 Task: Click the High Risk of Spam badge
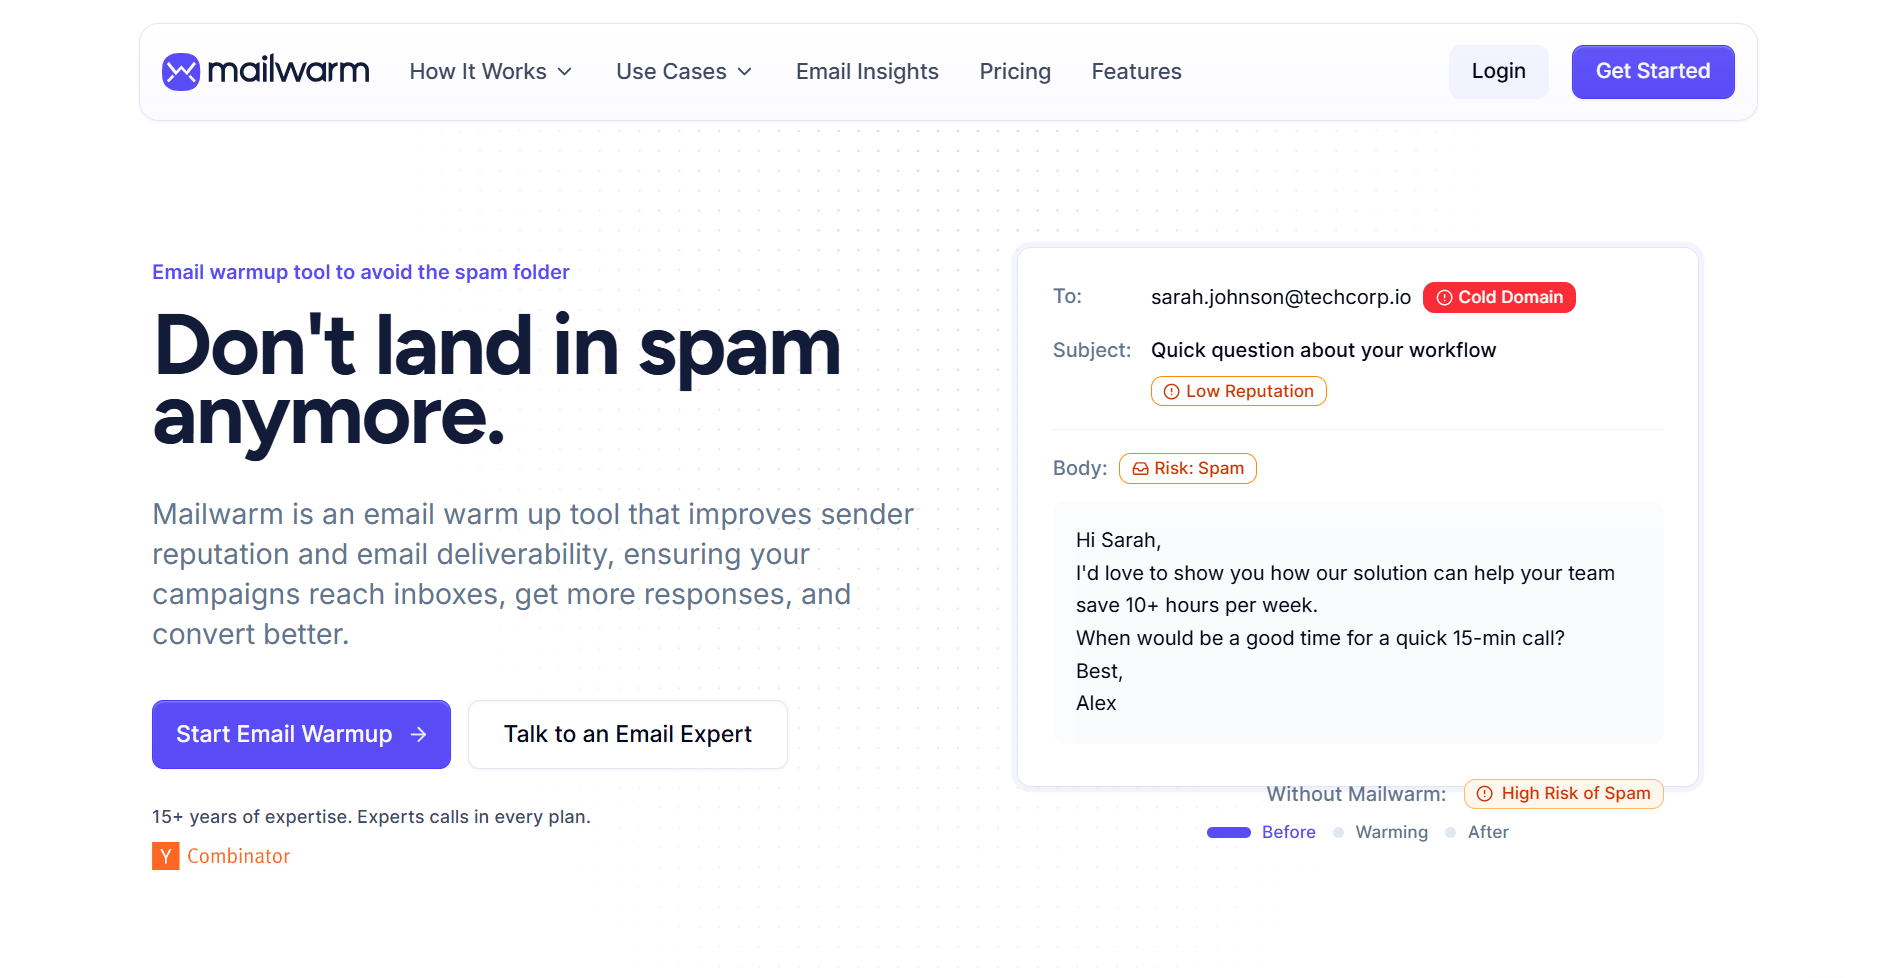[1563, 793]
